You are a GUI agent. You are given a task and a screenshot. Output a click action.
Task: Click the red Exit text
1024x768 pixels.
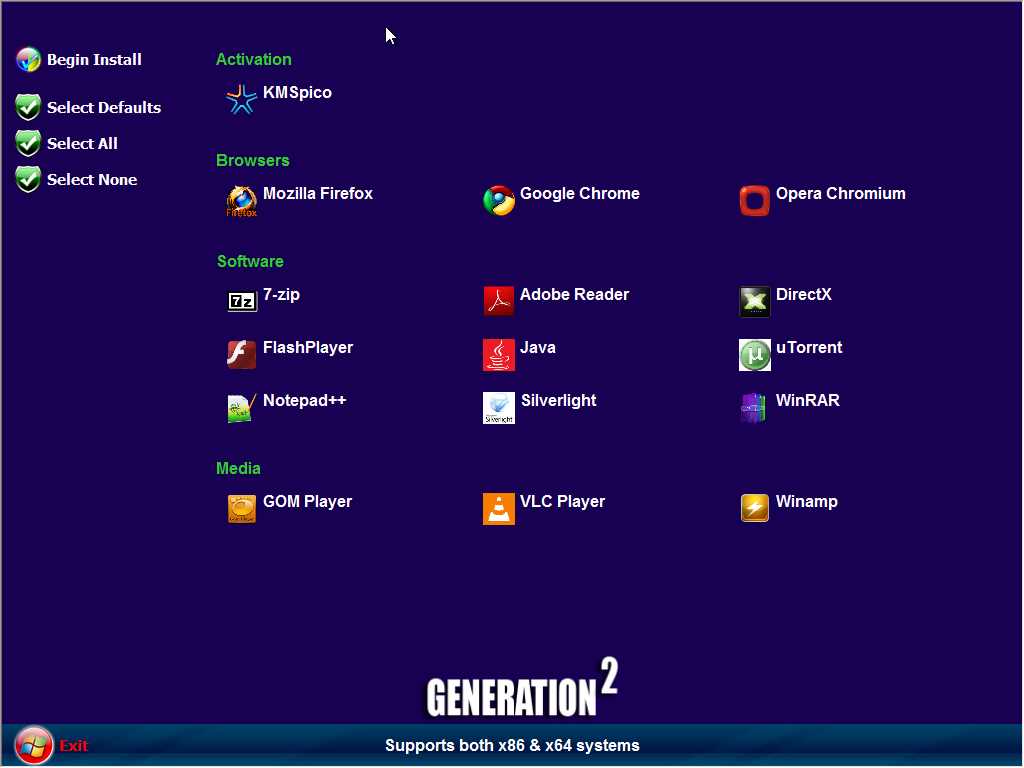[x=74, y=746]
